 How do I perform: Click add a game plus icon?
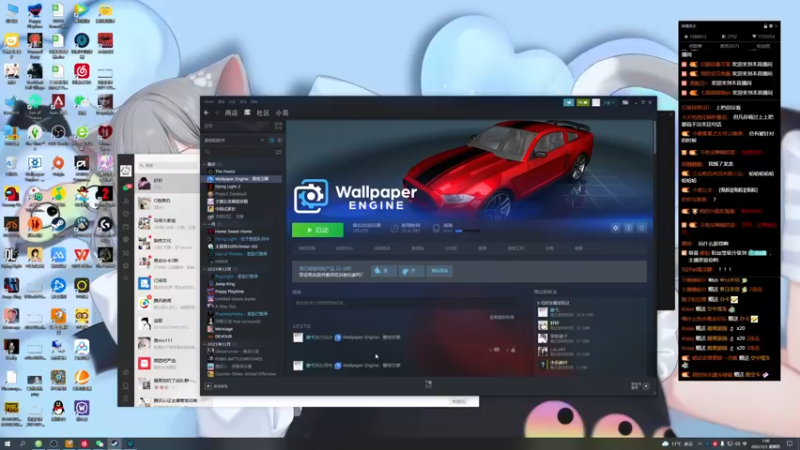tap(208, 386)
